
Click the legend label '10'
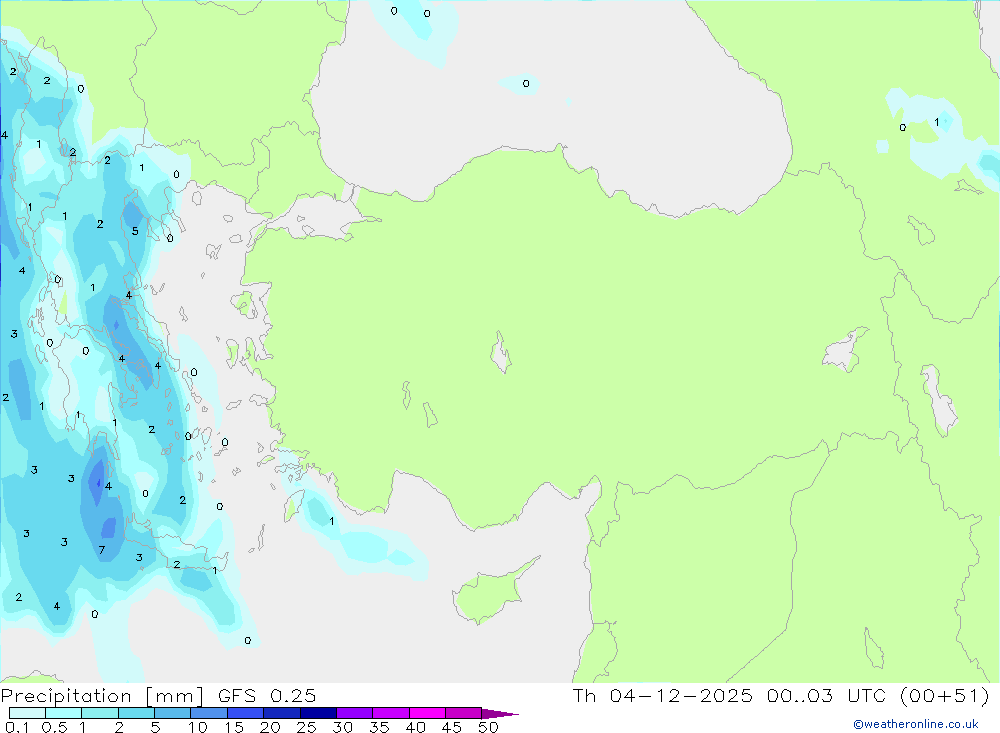198,727
